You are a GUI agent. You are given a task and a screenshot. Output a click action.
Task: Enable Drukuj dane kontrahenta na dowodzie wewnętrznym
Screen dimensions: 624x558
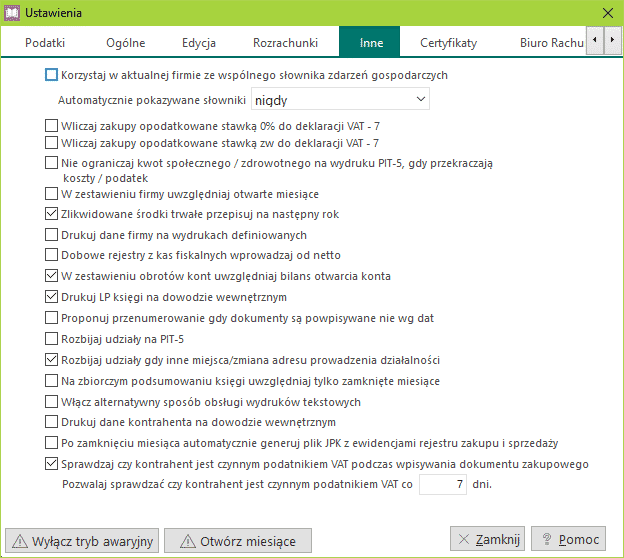(51, 422)
